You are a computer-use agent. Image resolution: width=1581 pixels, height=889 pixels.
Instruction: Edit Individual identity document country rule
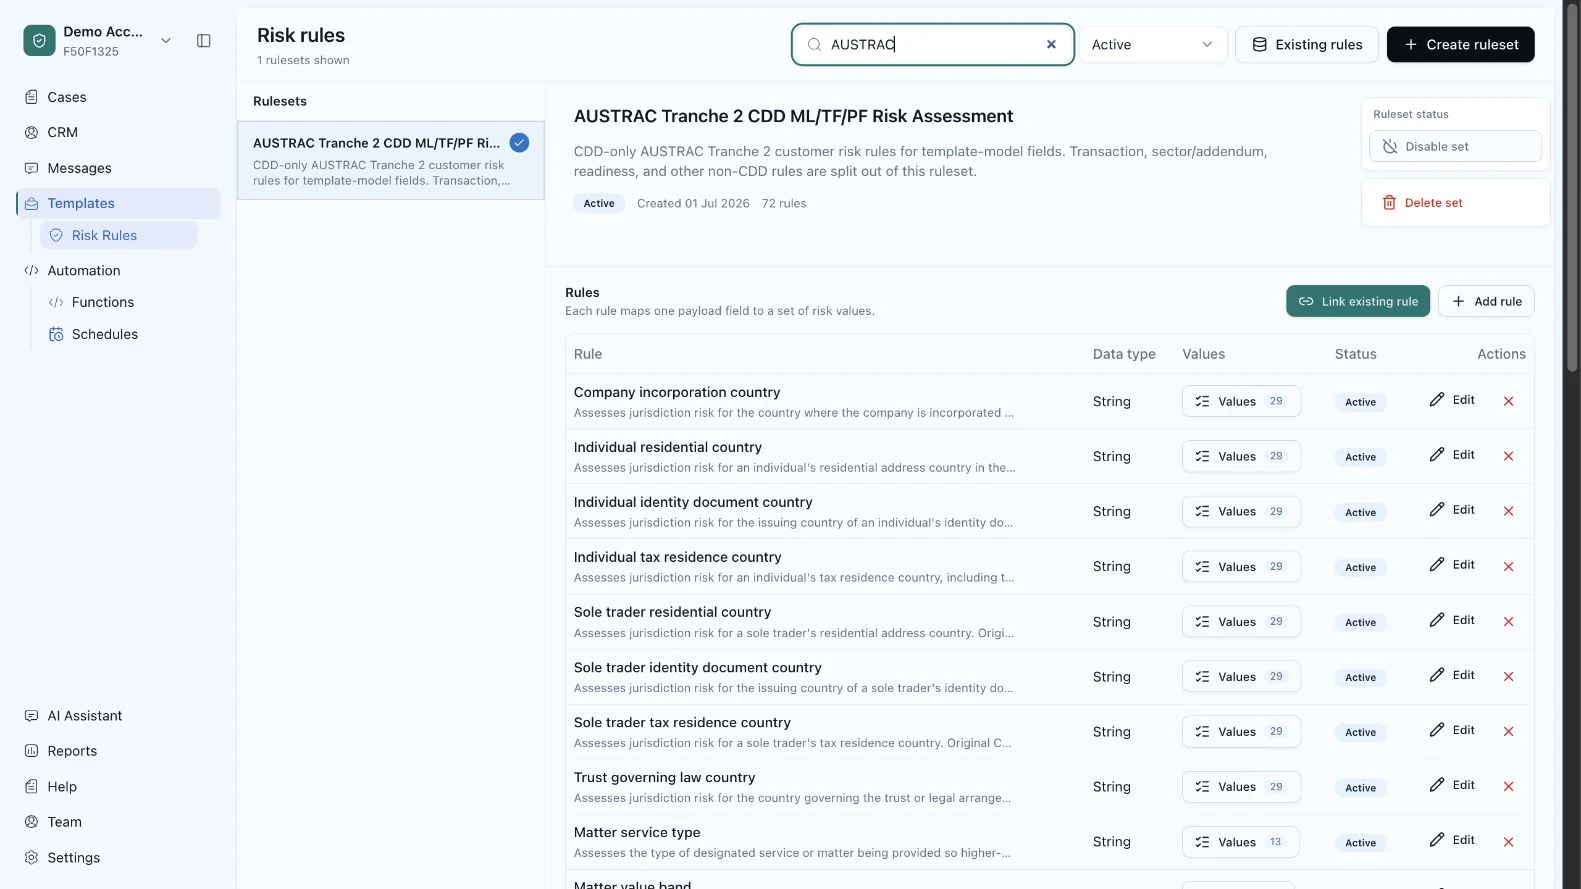[1452, 510]
